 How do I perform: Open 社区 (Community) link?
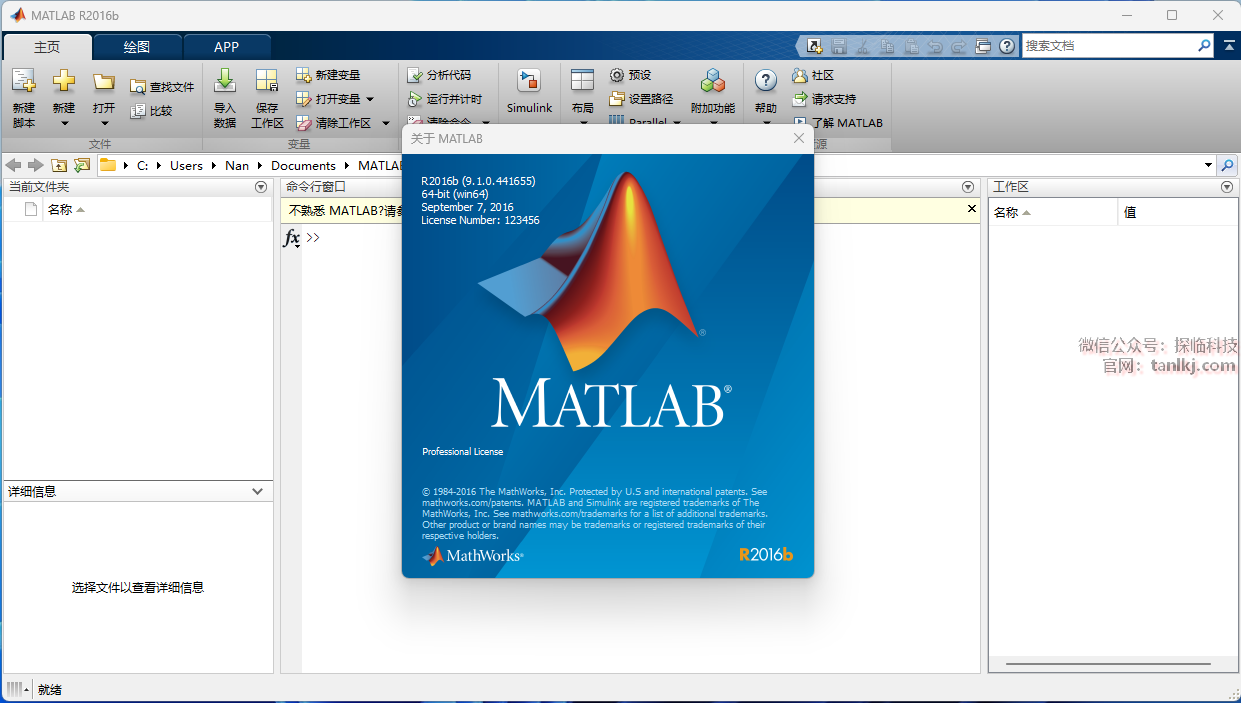pos(813,75)
